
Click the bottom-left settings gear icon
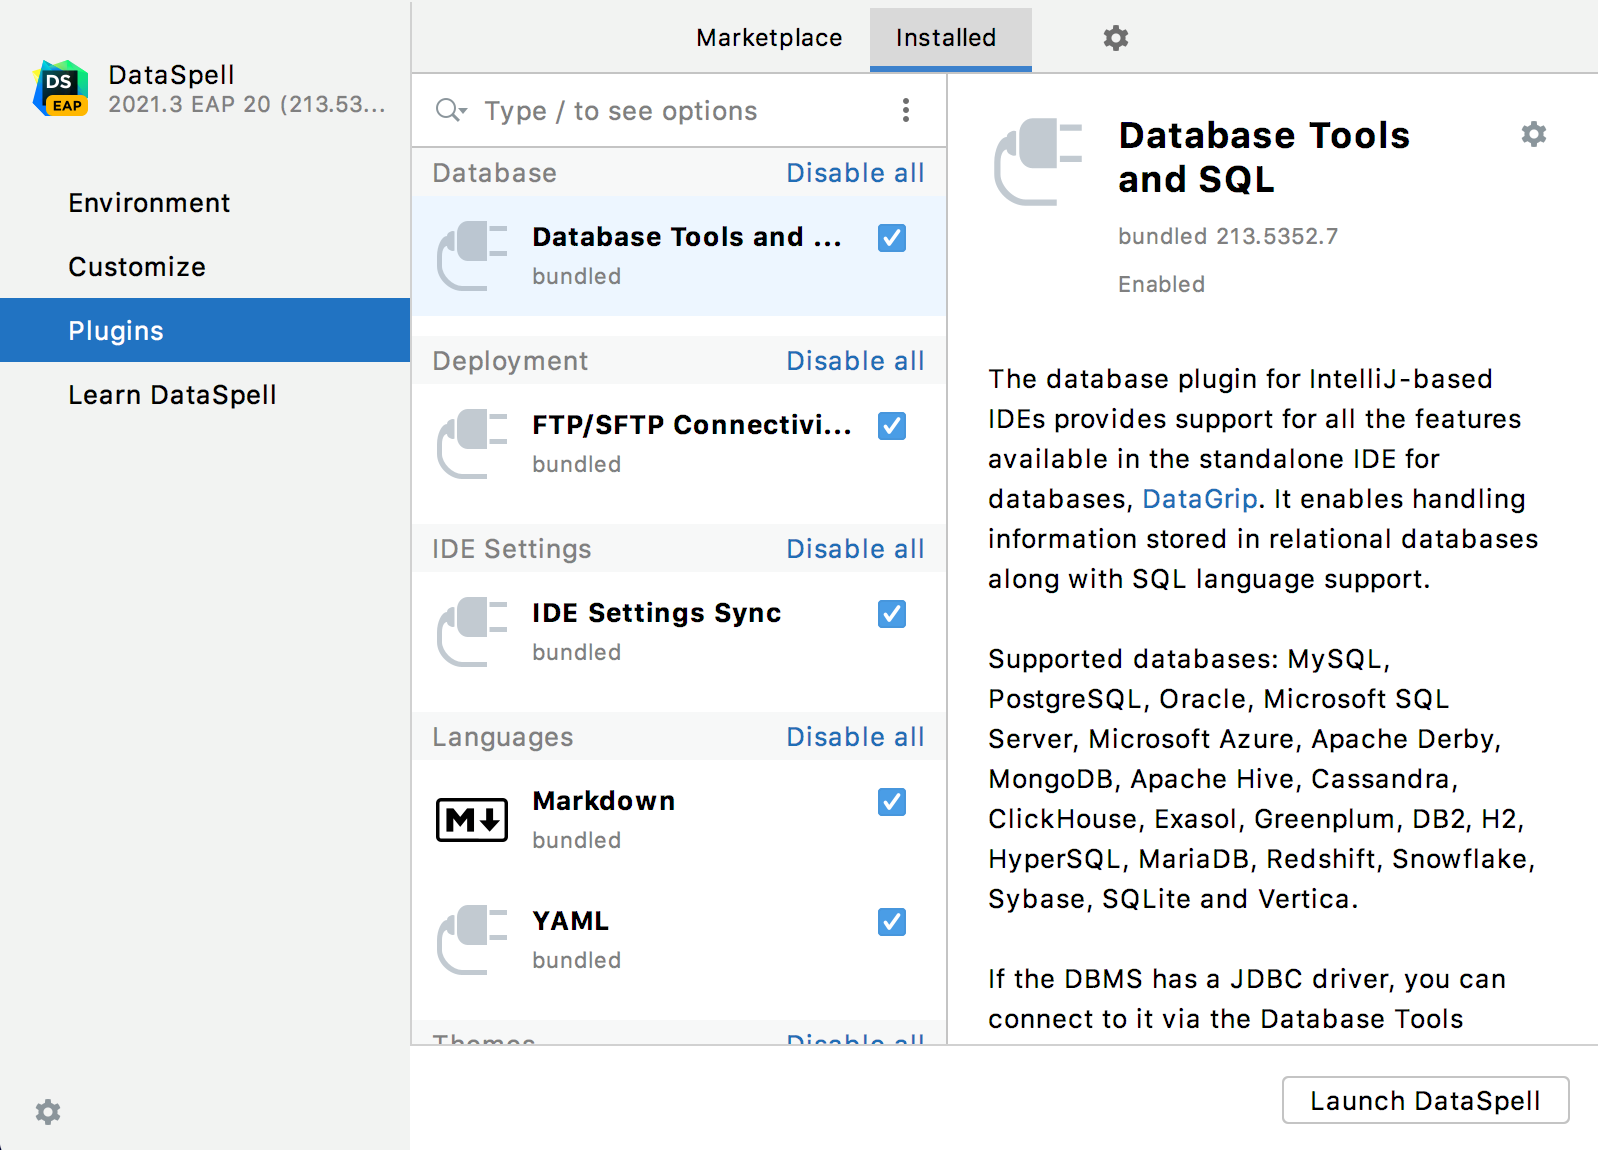48,1112
